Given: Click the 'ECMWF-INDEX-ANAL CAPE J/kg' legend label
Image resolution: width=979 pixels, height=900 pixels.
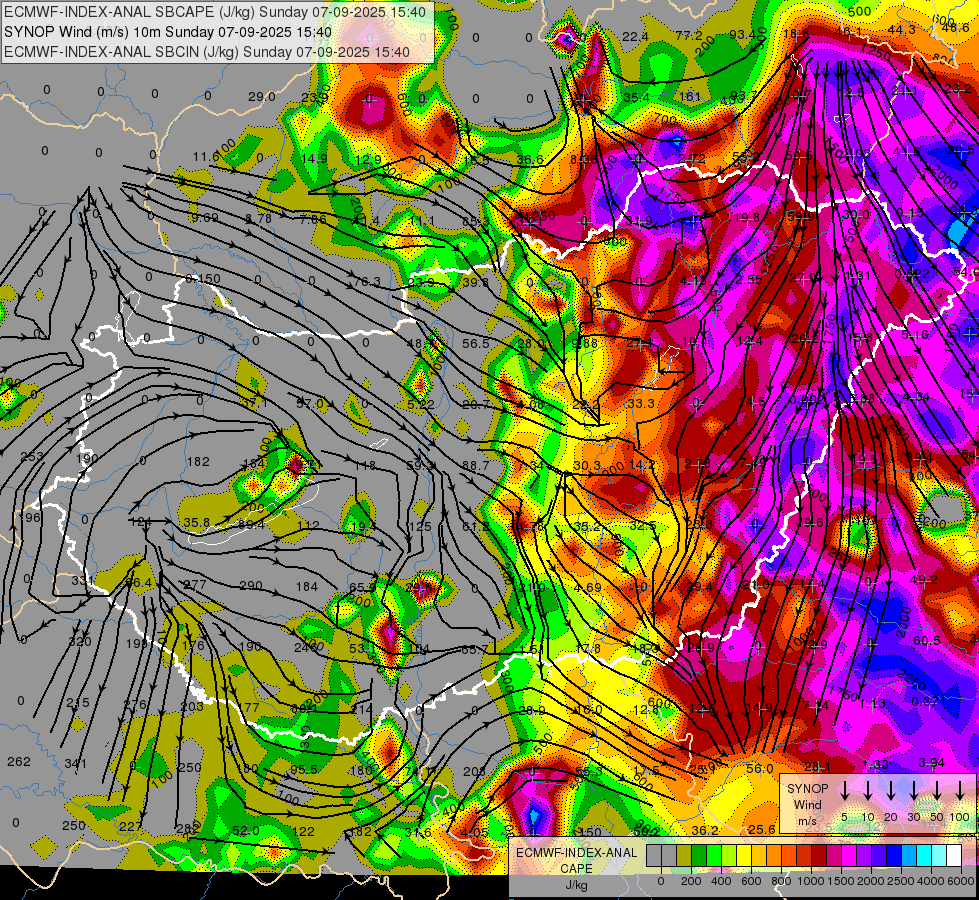Looking at the screenshot, I should pyautogui.click(x=576, y=868).
